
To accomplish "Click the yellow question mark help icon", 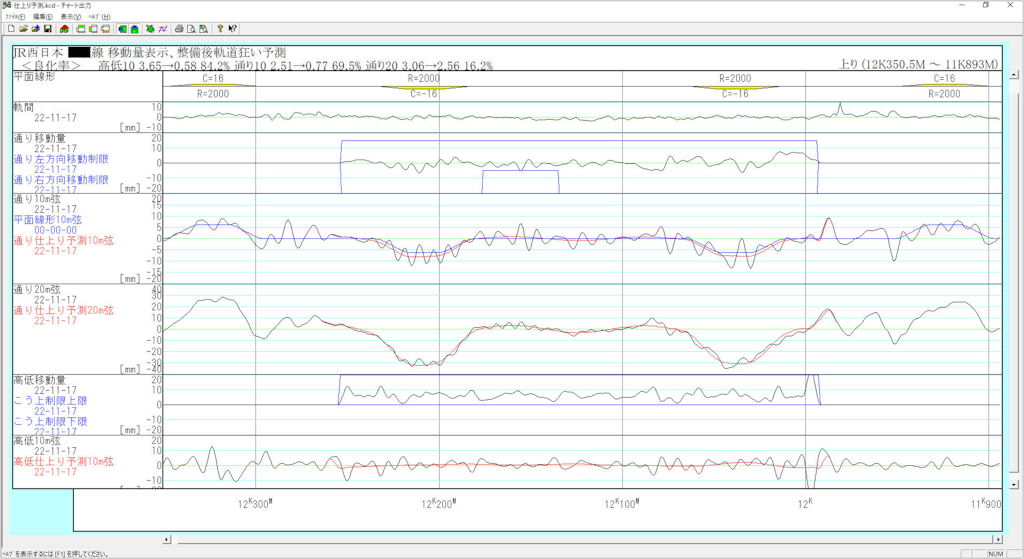I will tap(220, 29).
